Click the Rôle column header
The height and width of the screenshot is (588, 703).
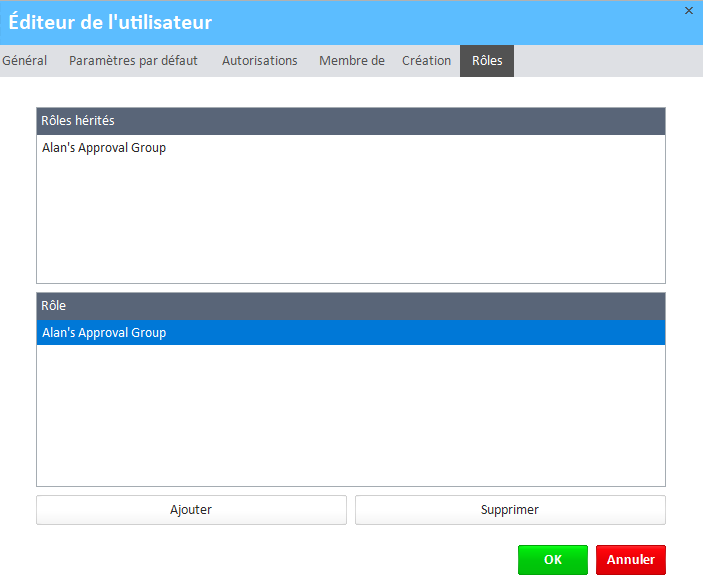[x=350, y=305]
